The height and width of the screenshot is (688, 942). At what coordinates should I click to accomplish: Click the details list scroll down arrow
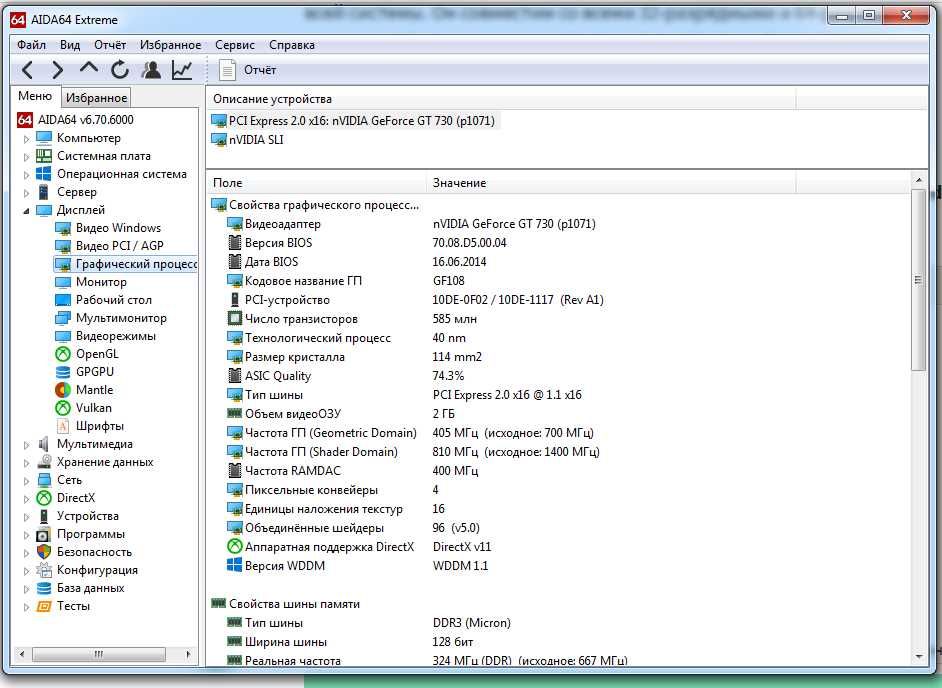click(x=918, y=657)
